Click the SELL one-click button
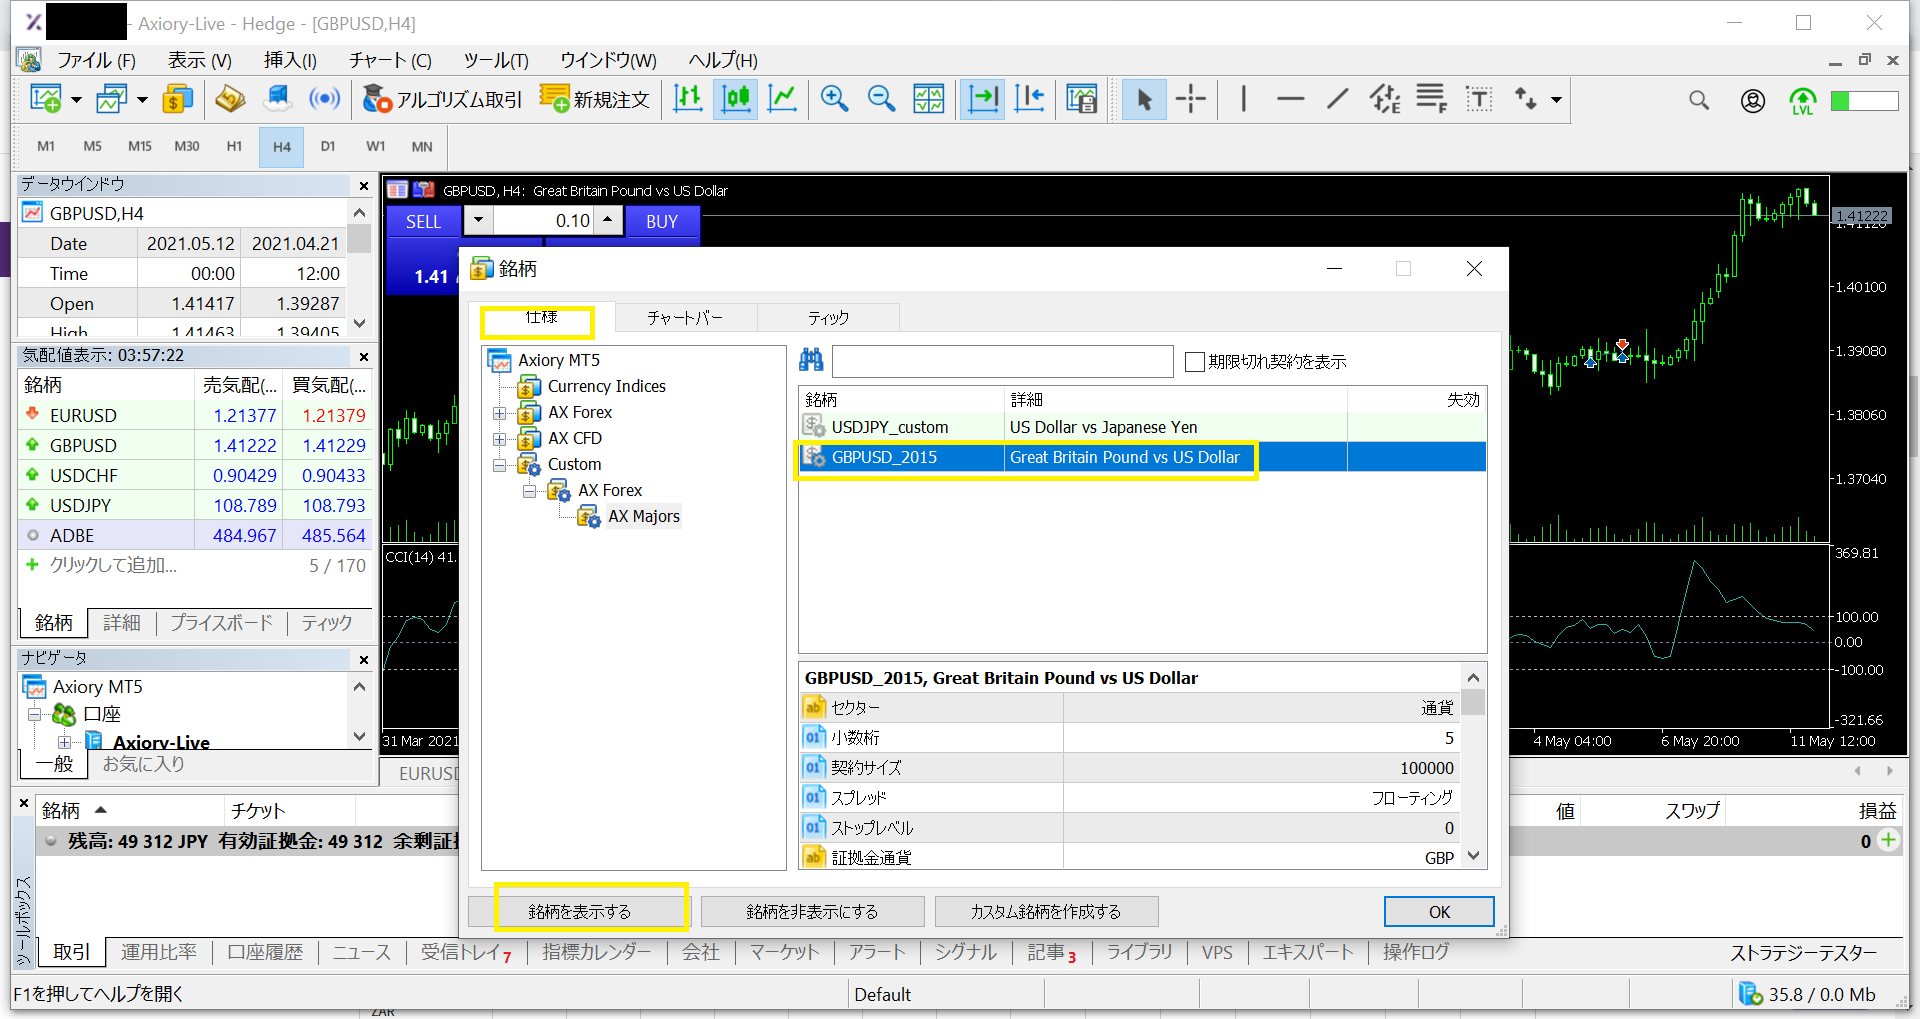This screenshot has width=1920, height=1019. point(423,221)
